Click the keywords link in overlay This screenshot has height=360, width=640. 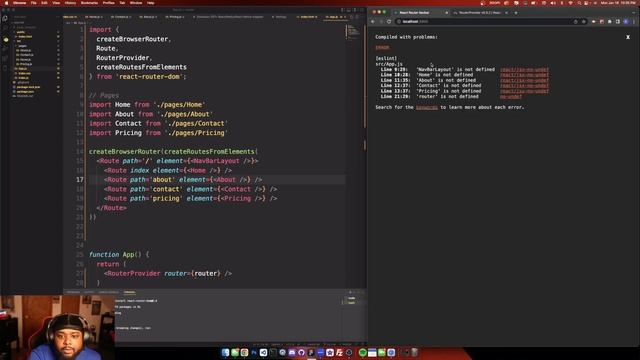pos(427,107)
